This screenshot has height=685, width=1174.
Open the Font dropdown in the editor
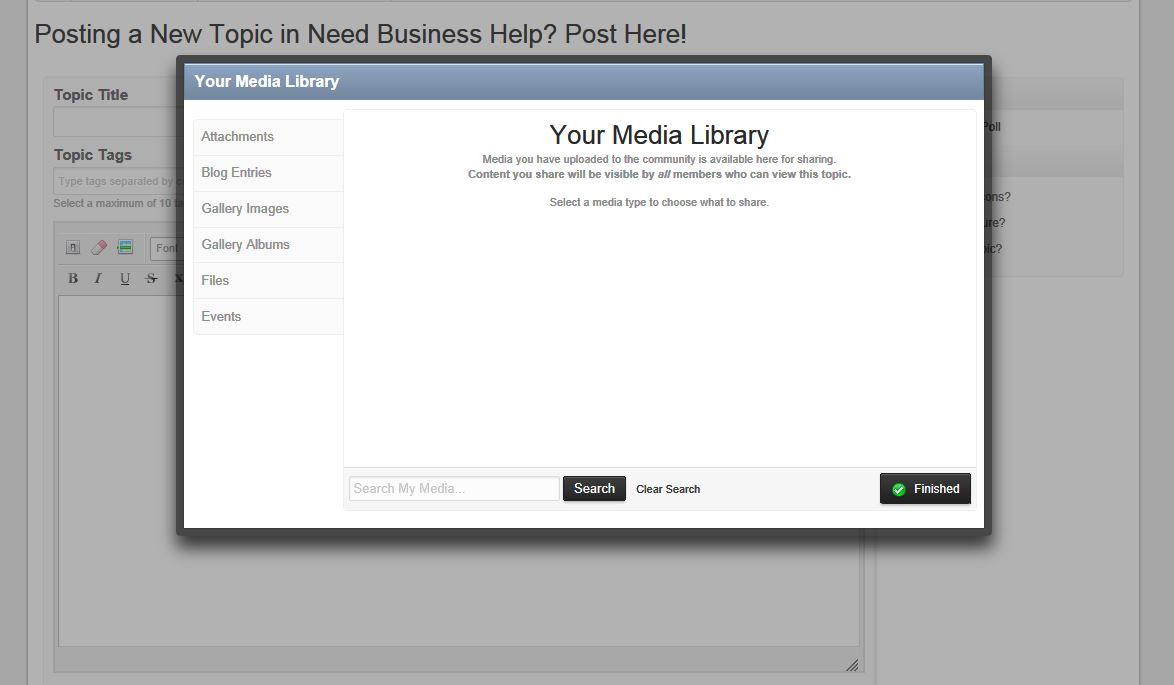click(x=166, y=248)
